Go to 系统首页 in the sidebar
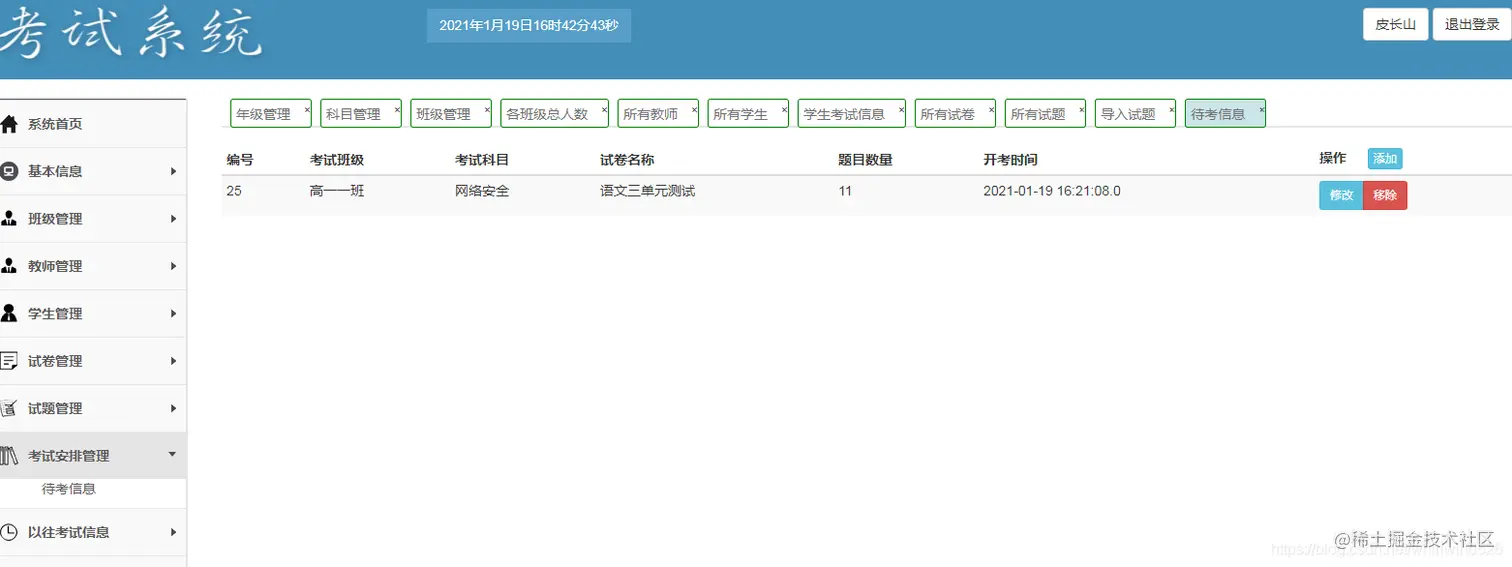The height and width of the screenshot is (567, 1512). [x=55, y=124]
